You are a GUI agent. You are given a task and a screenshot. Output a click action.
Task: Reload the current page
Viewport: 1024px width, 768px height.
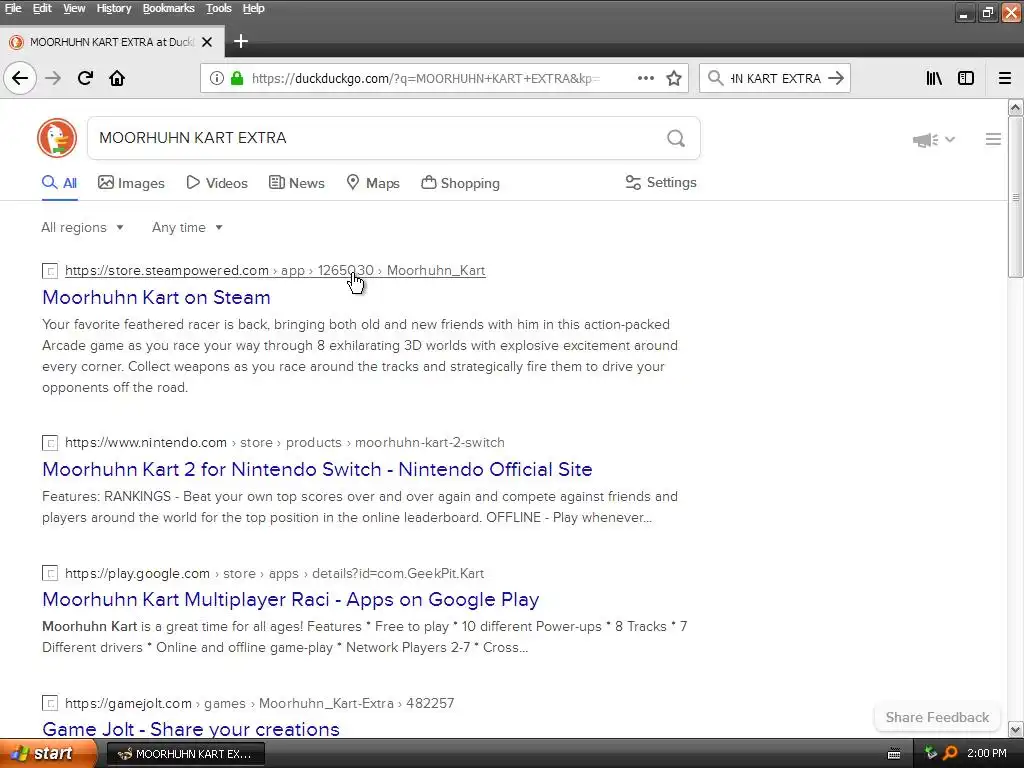[85, 78]
